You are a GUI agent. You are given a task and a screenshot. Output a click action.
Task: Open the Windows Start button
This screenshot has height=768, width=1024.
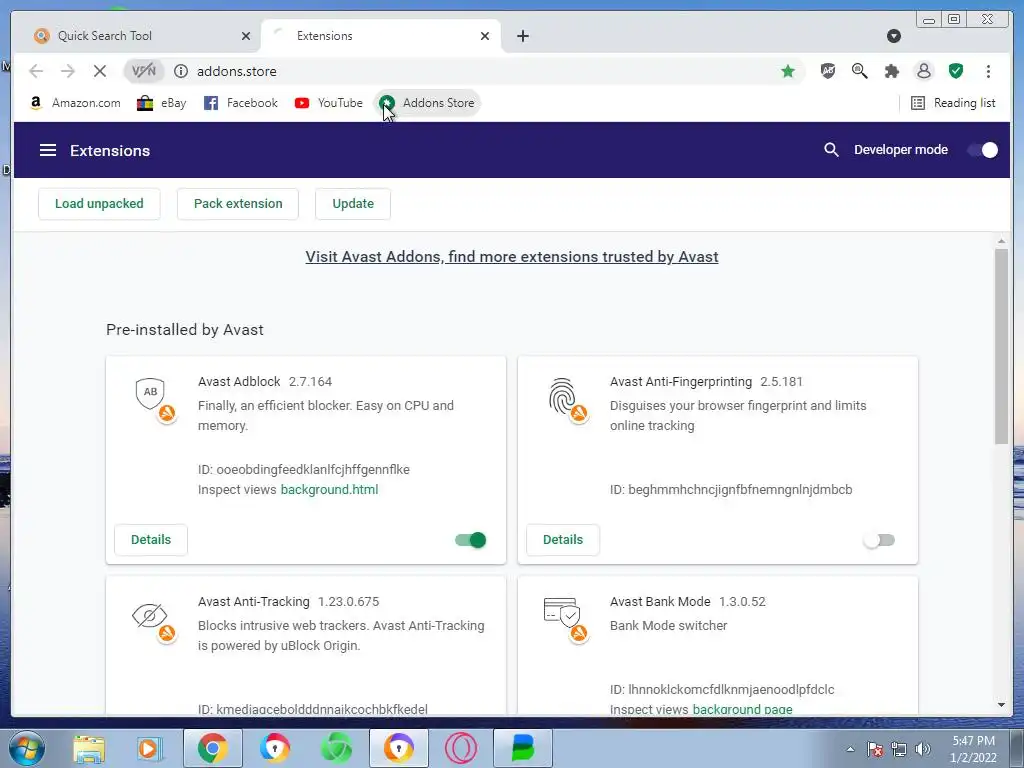(x=26, y=748)
